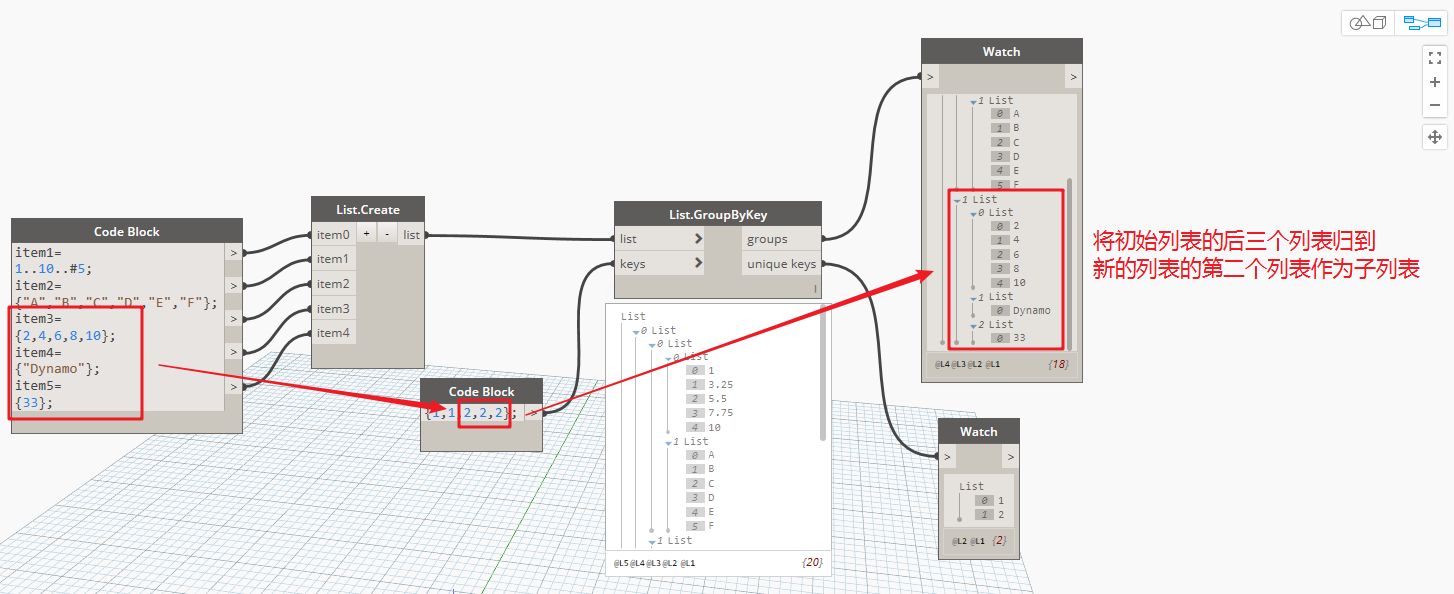Click the upper Watch node vertical scrollbar

tap(1069, 258)
